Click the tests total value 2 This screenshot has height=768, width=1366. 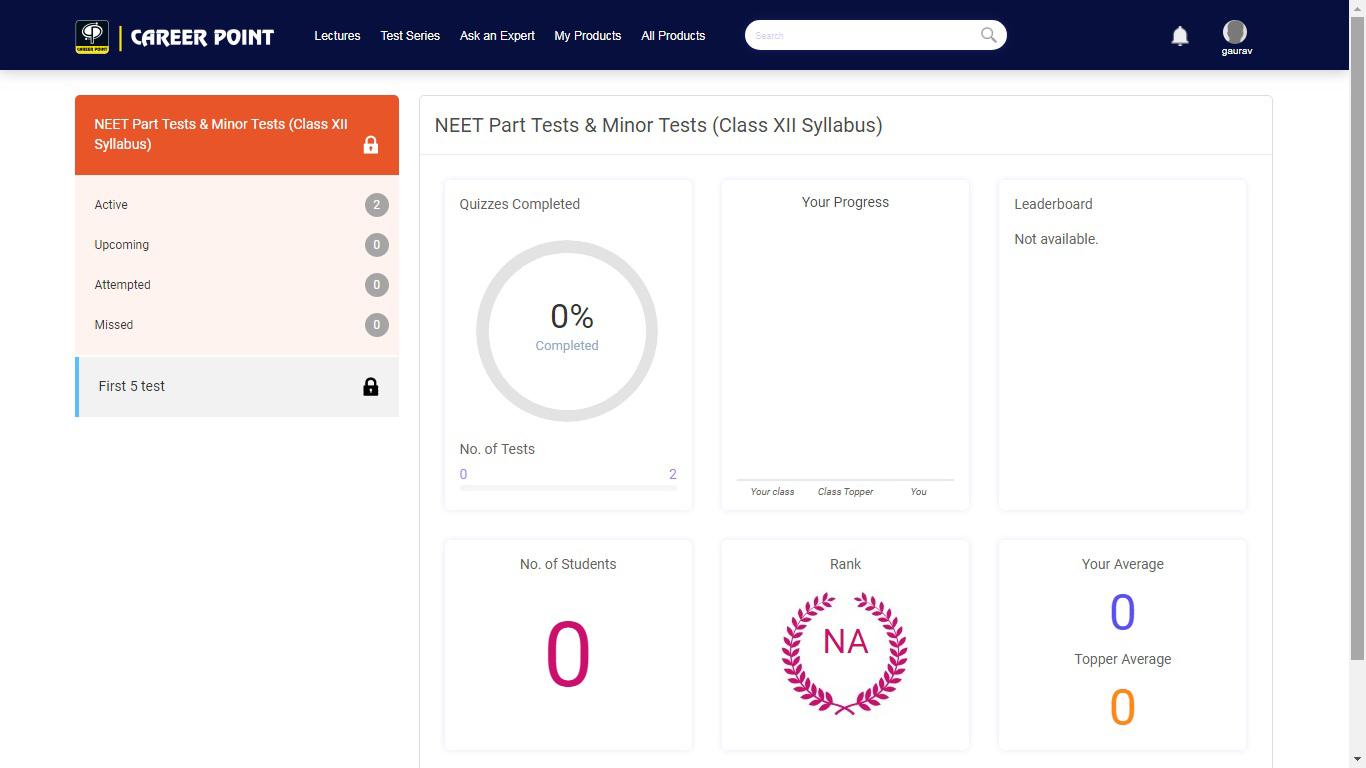(x=673, y=474)
